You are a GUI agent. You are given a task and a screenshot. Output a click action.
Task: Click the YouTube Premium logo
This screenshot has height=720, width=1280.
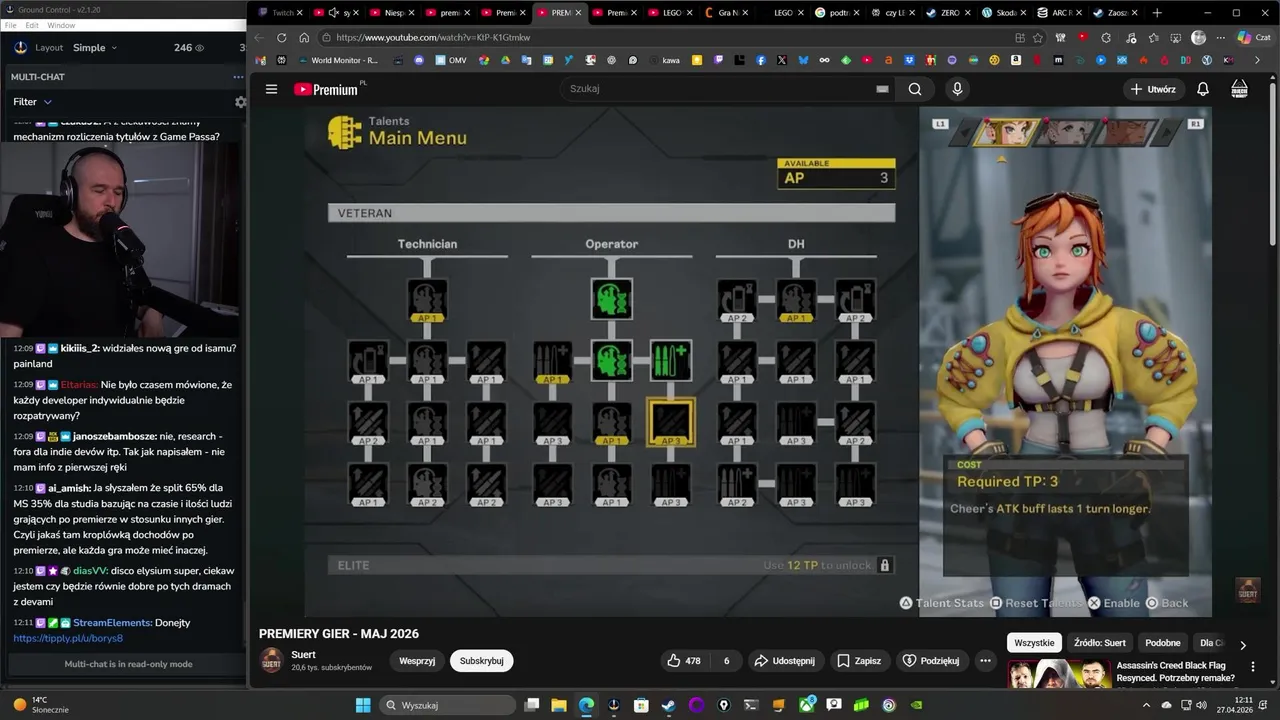click(326, 89)
